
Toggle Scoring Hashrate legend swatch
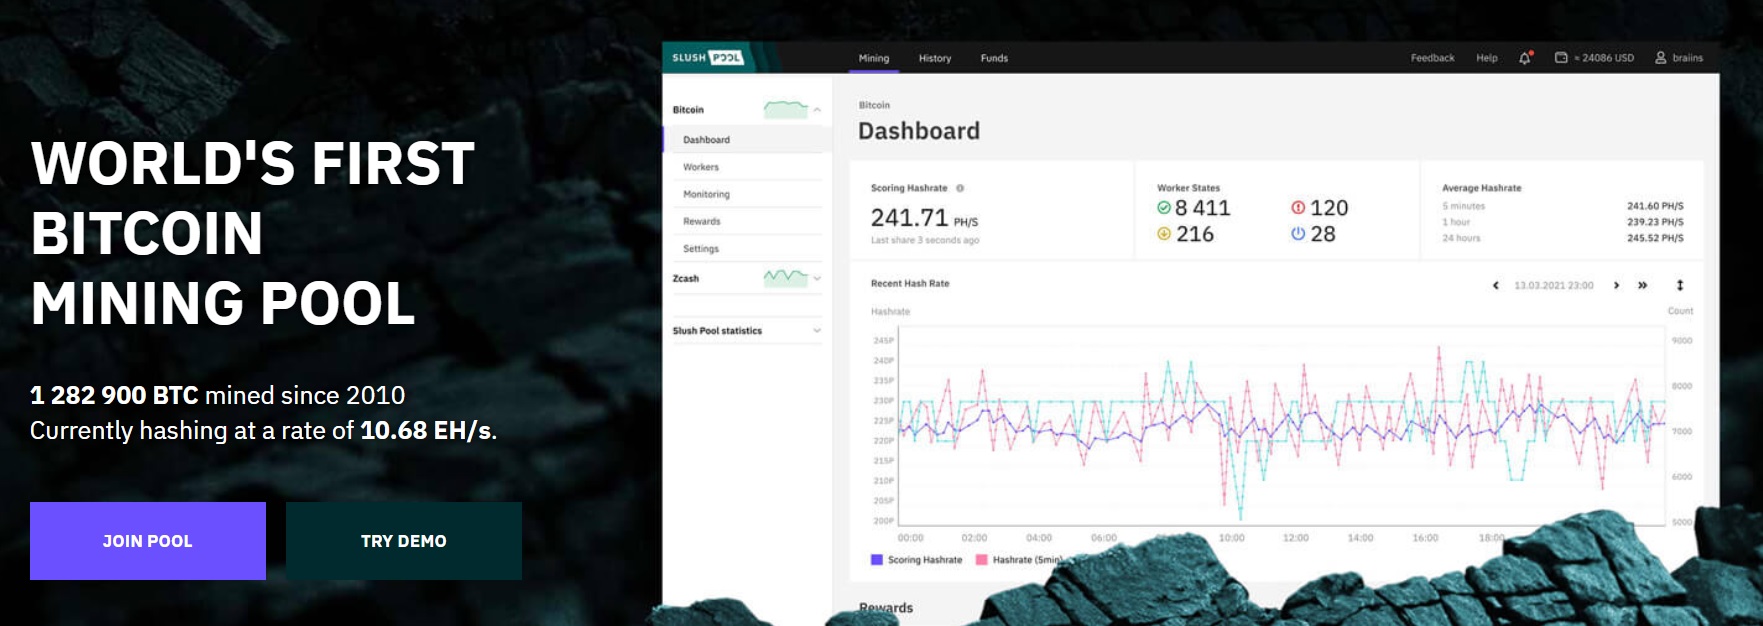point(877,560)
